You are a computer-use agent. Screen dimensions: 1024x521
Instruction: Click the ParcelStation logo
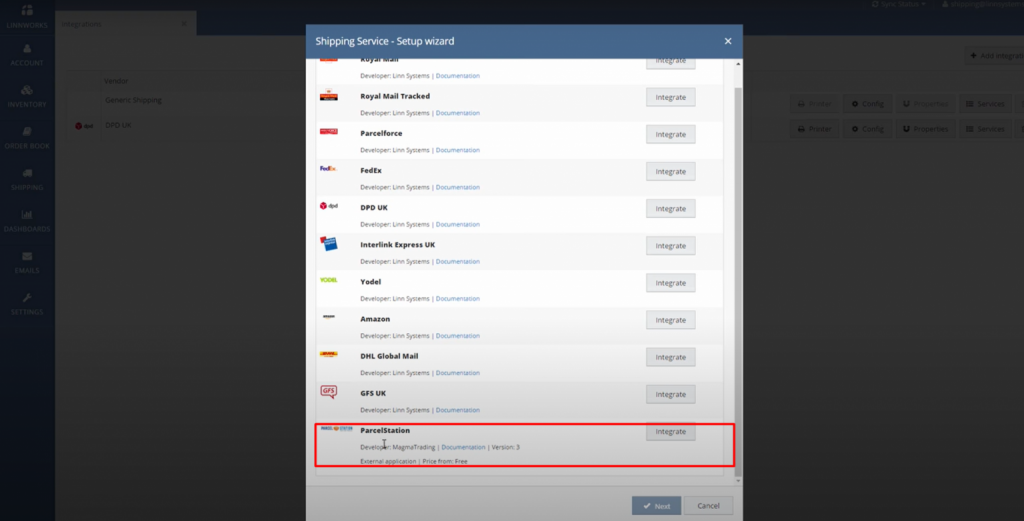point(336,428)
